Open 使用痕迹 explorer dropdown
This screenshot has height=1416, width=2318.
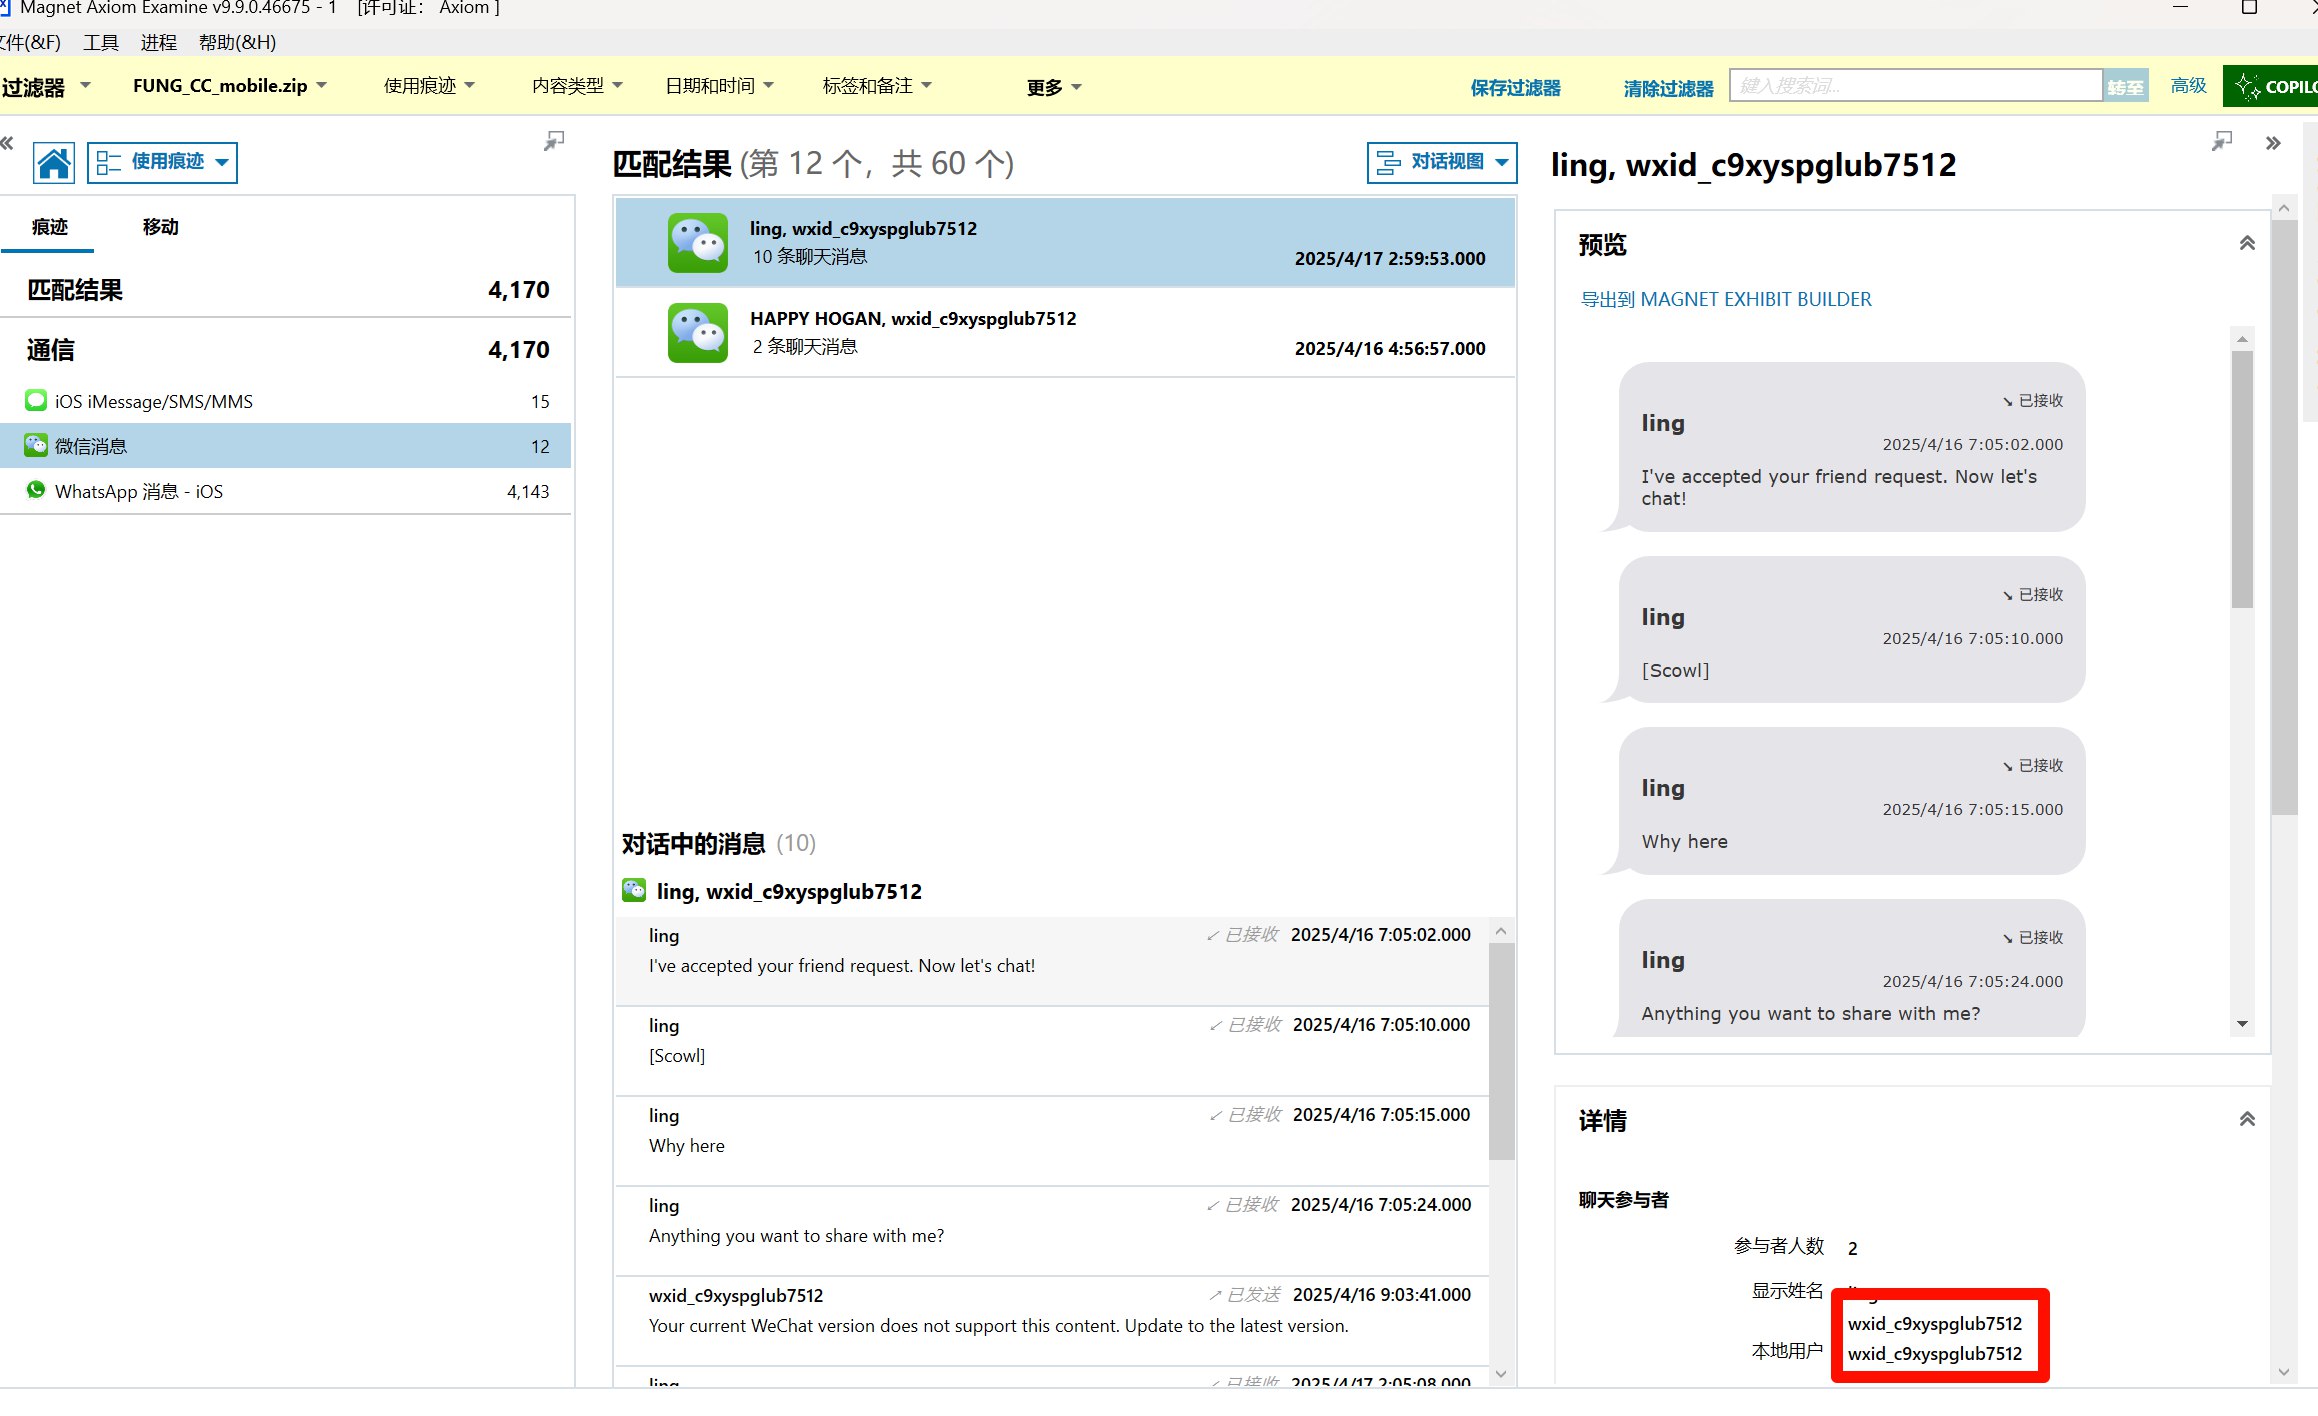163,162
